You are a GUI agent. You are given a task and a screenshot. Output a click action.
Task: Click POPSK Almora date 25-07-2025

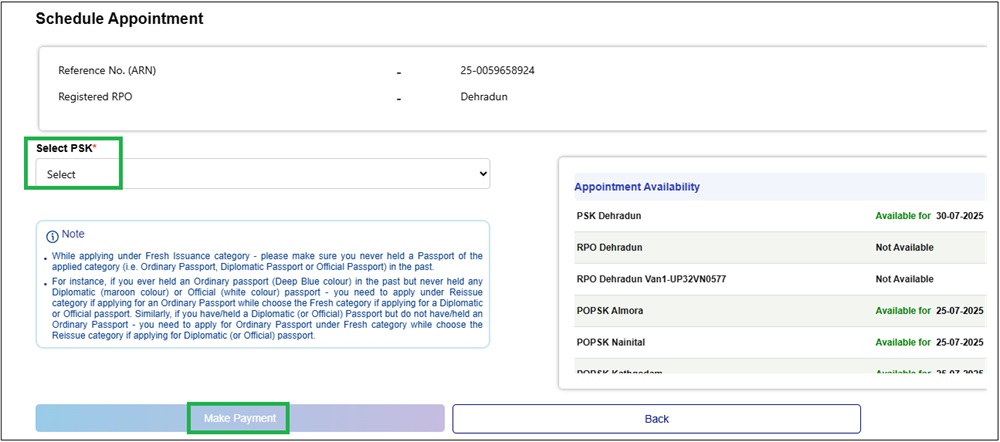coord(960,311)
